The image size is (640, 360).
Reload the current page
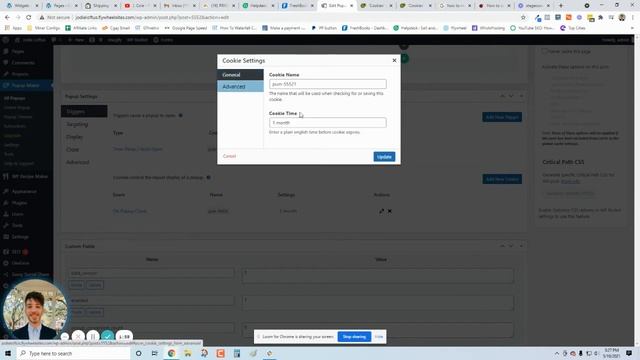click(29, 18)
